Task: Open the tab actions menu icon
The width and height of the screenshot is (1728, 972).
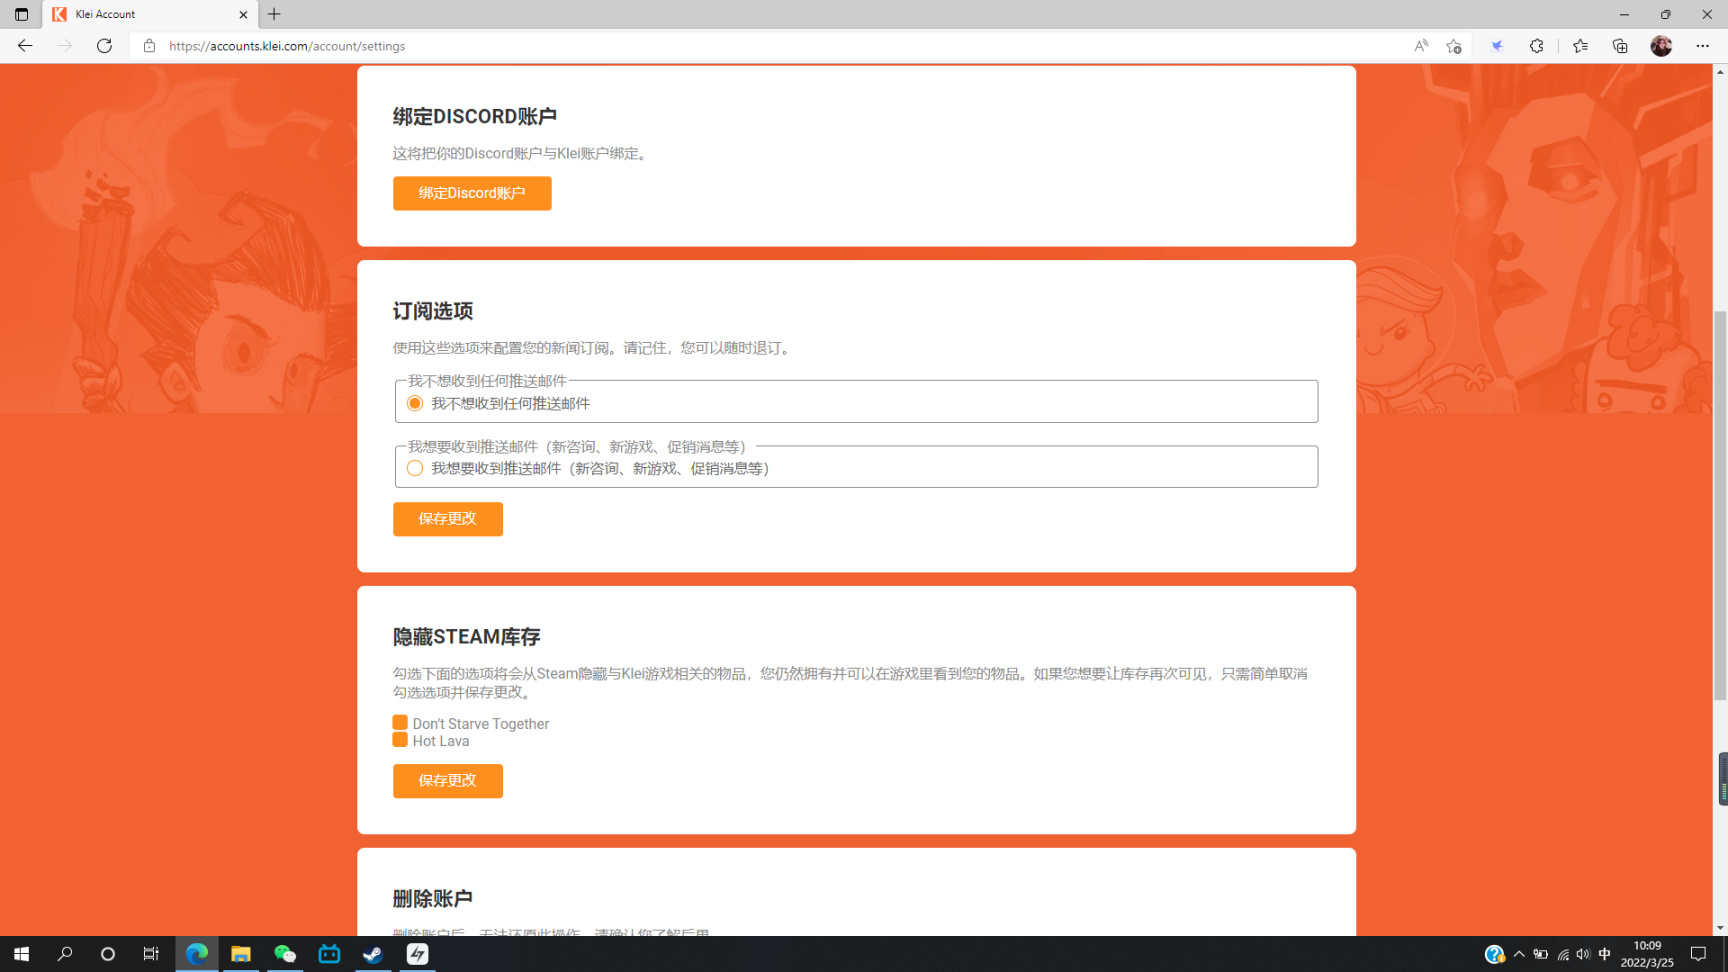Action: click(21, 14)
